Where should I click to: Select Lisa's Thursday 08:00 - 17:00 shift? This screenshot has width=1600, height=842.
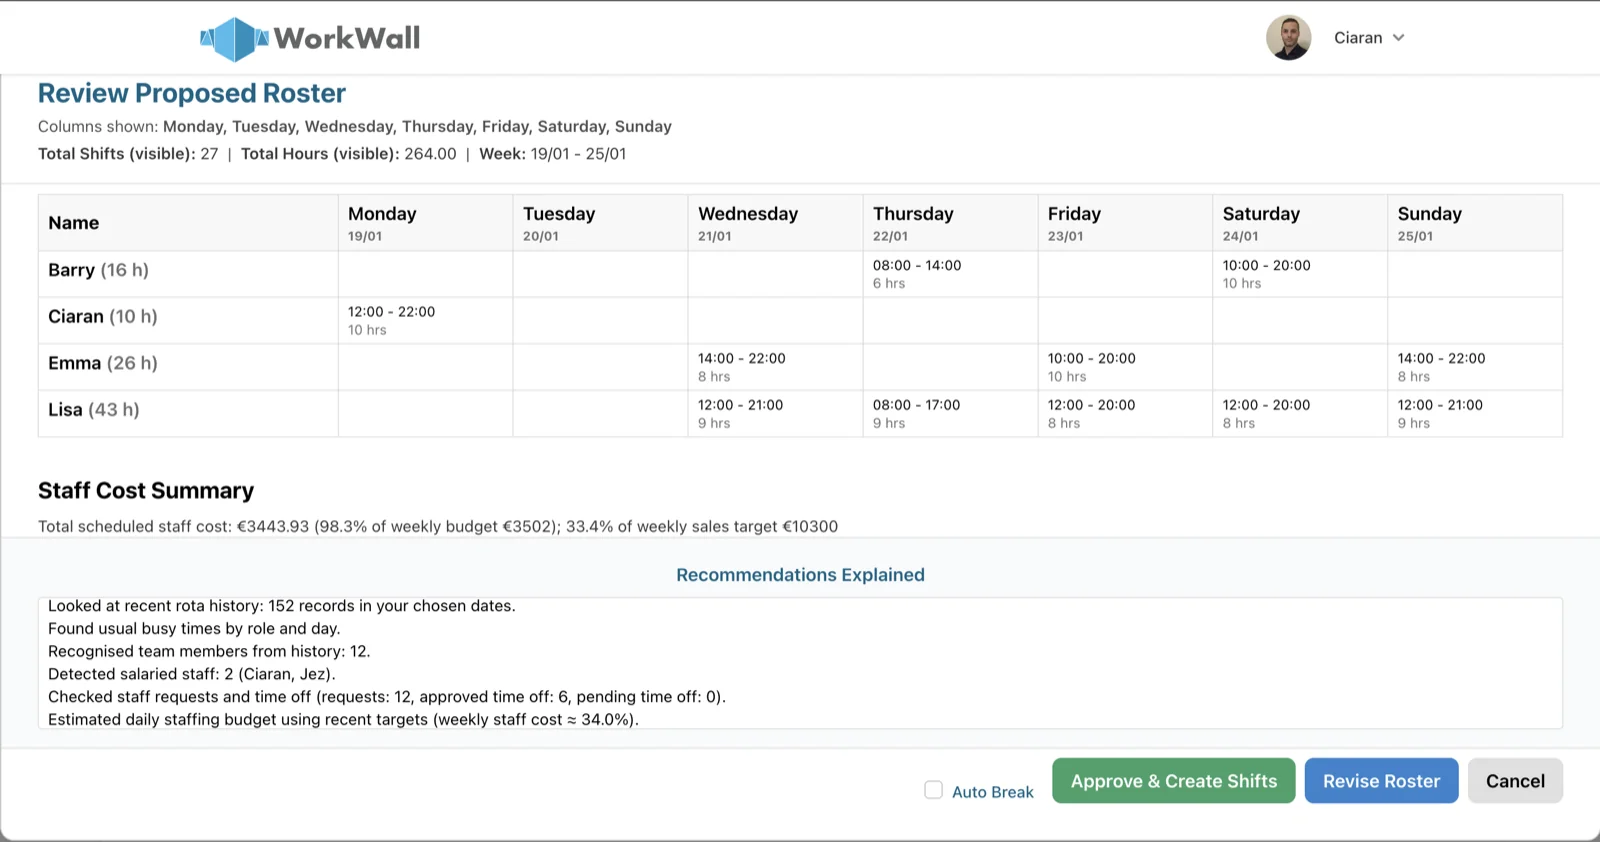950,414
